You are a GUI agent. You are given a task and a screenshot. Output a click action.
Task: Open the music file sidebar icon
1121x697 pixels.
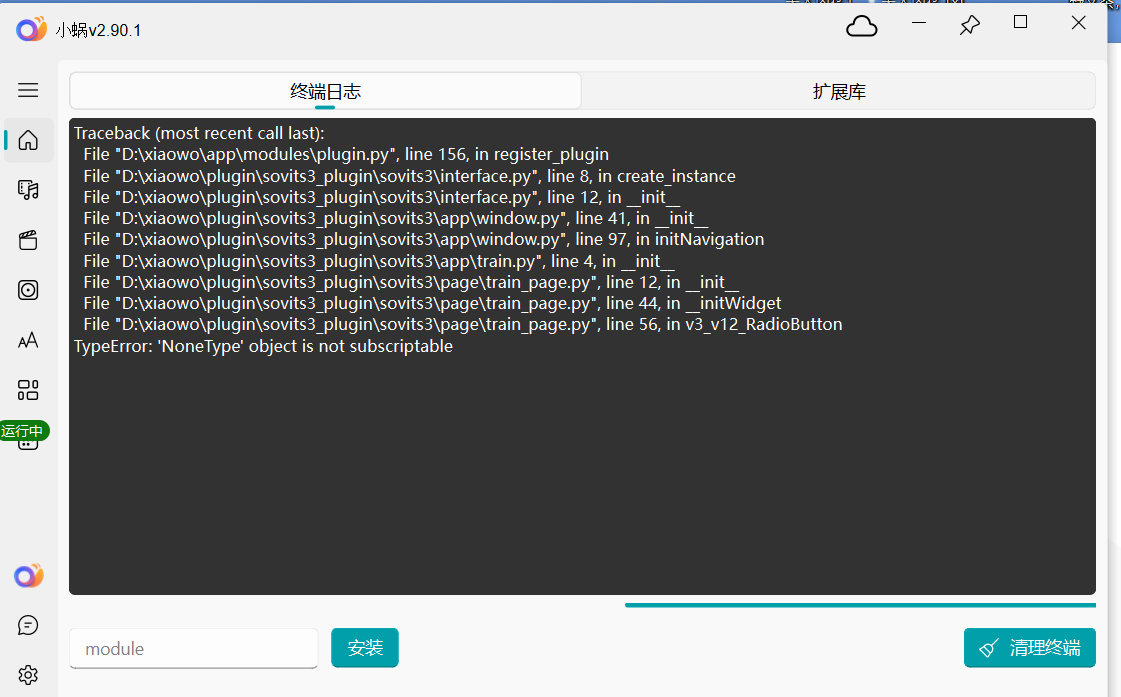28,190
